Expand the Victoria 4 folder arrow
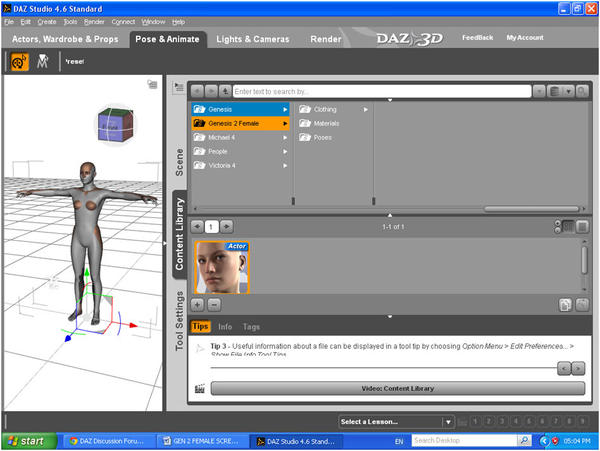Viewport: 600px width, 451px height. click(285, 166)
